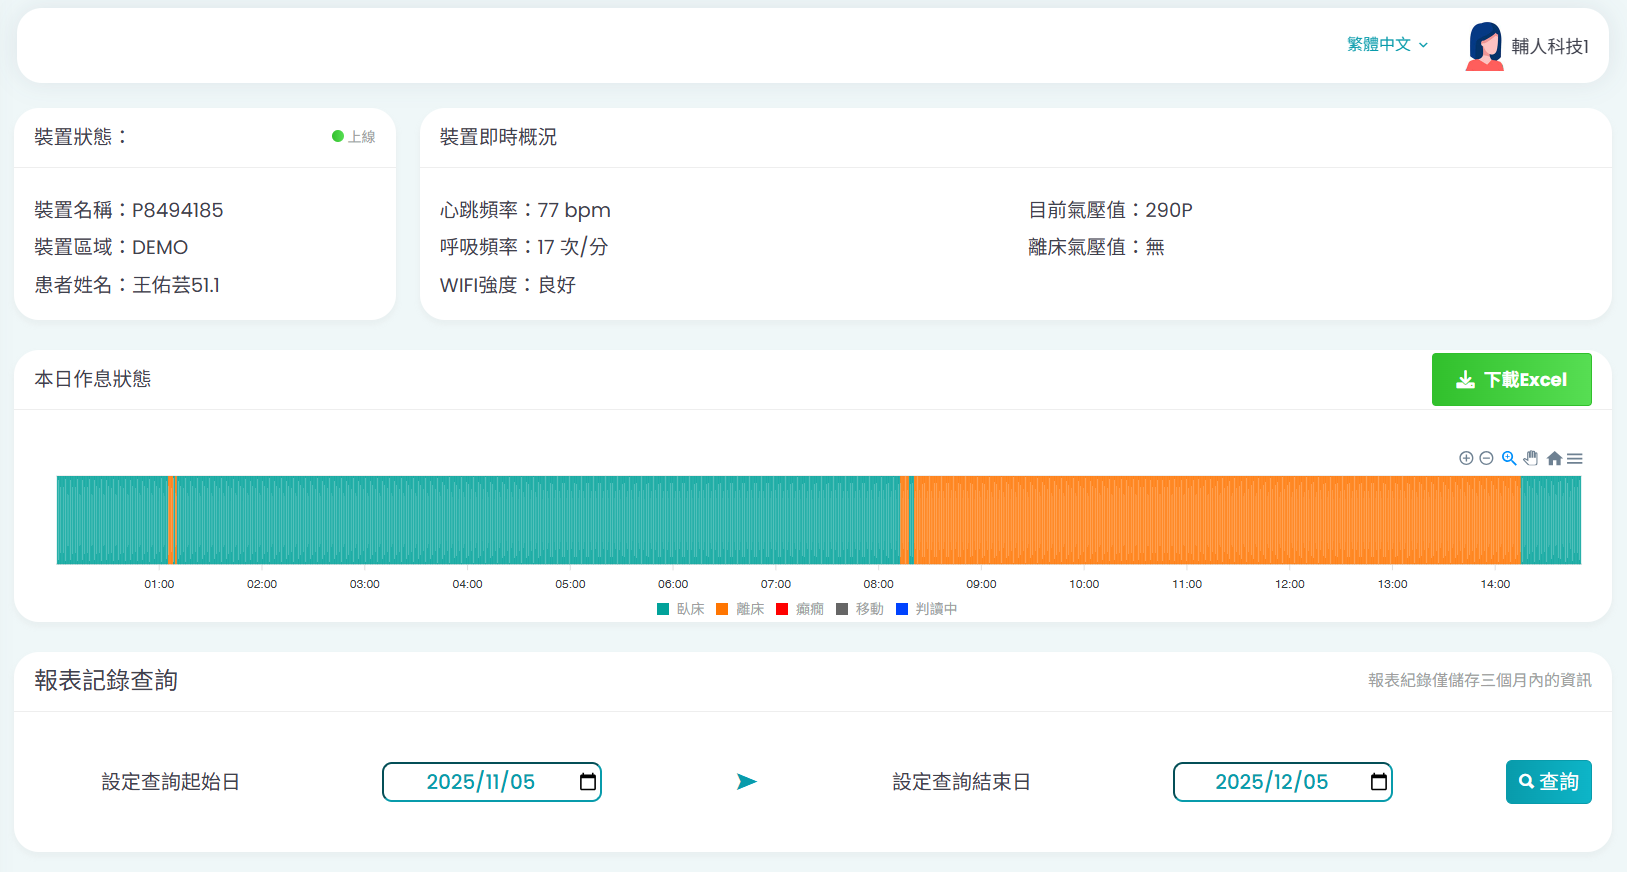Screen dimensions: 1627x872
Task: Click the 查詢 search button
Action: [x=1548, y=782]
